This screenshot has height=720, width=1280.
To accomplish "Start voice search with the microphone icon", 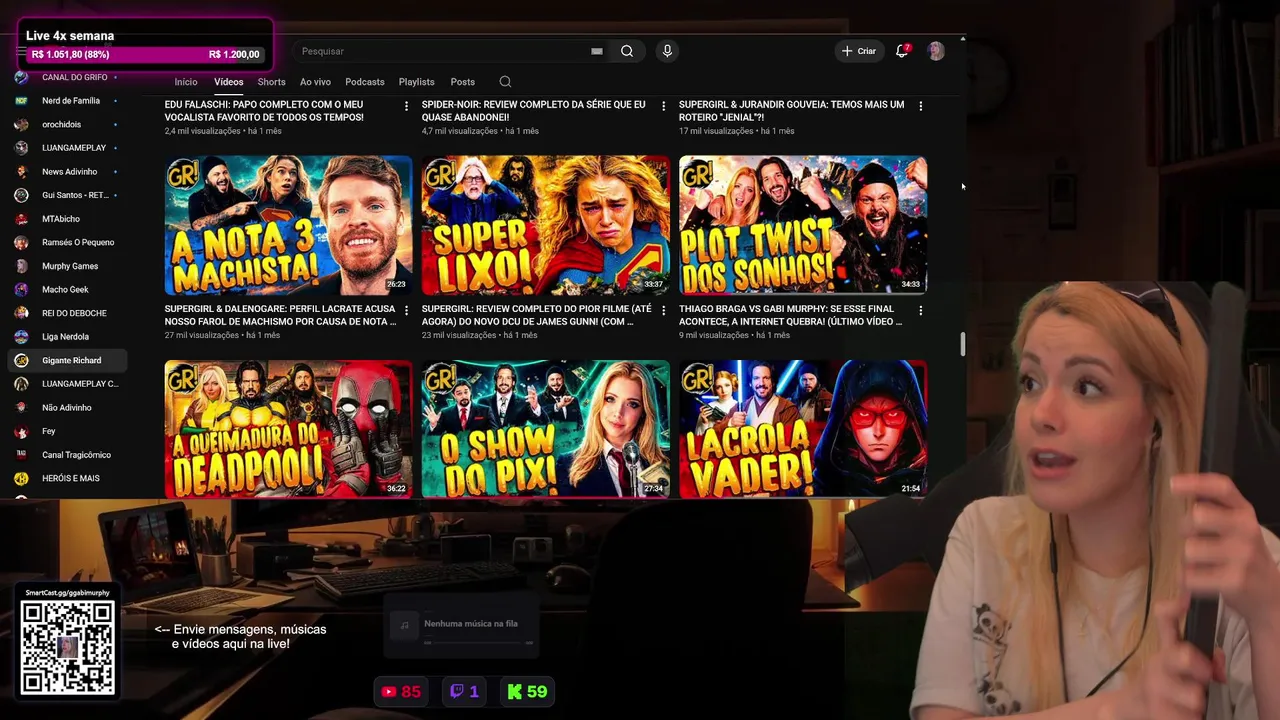I will 667,51.
